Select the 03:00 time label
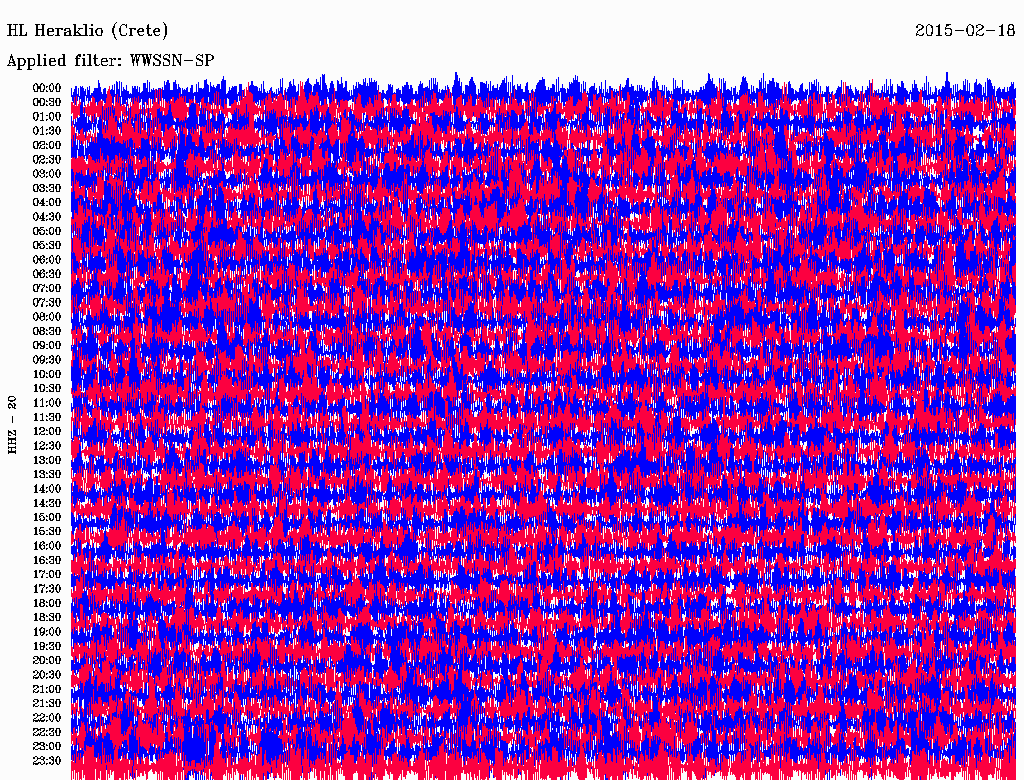The width and height of the screenshot is (1024, 780). click(x=46, y=174)
